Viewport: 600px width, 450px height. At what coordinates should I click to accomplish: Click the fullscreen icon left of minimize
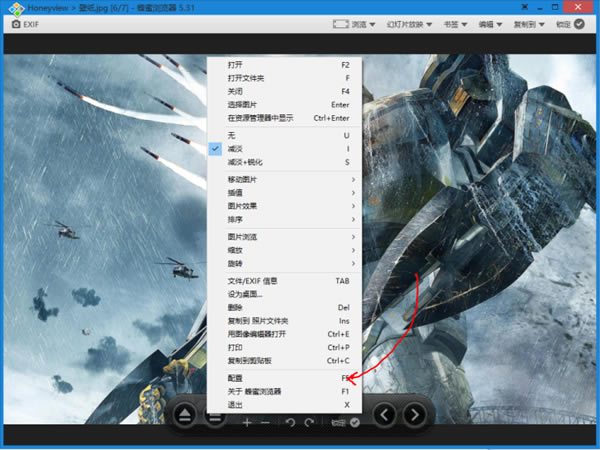click(525, 7)
